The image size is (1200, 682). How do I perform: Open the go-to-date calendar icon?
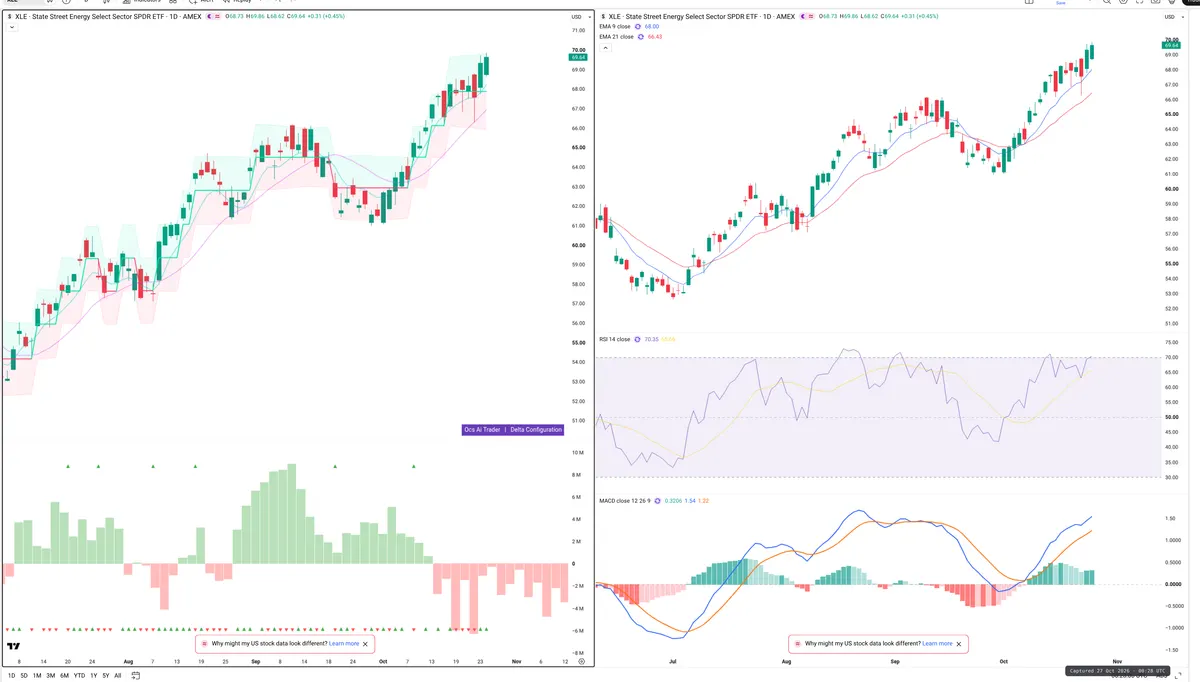[135, 675]
